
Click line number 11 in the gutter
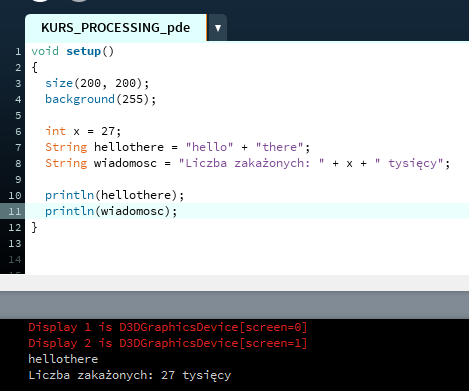pyautogui.click(x=15, y=211)
